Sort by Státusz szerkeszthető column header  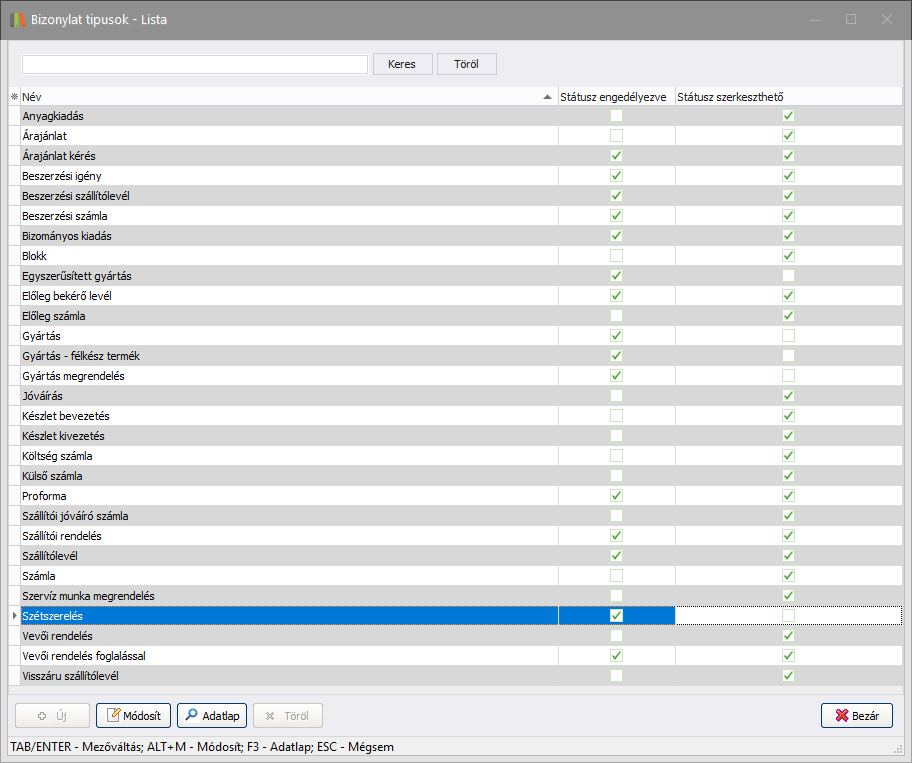[x=730, y=97]
